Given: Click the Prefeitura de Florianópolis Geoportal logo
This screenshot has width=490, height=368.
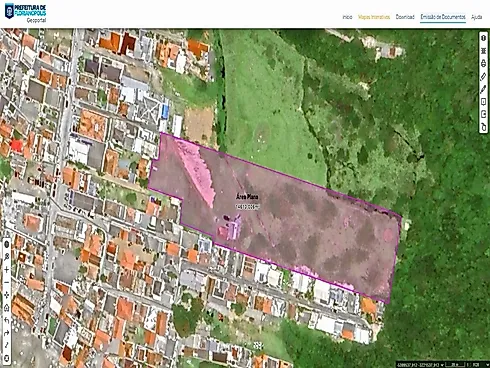Looking at the screenshot, I should [x=25, y=12].
